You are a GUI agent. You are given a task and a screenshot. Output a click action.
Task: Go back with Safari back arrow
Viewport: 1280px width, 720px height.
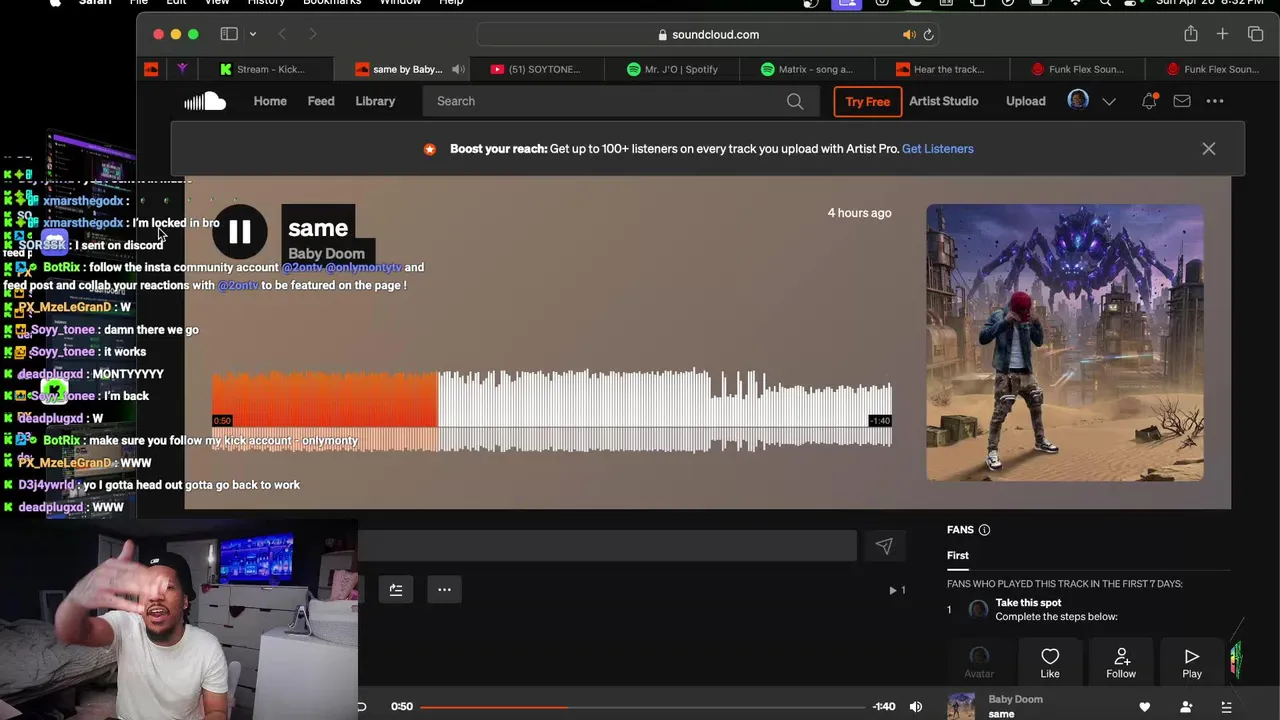(282, 34)
